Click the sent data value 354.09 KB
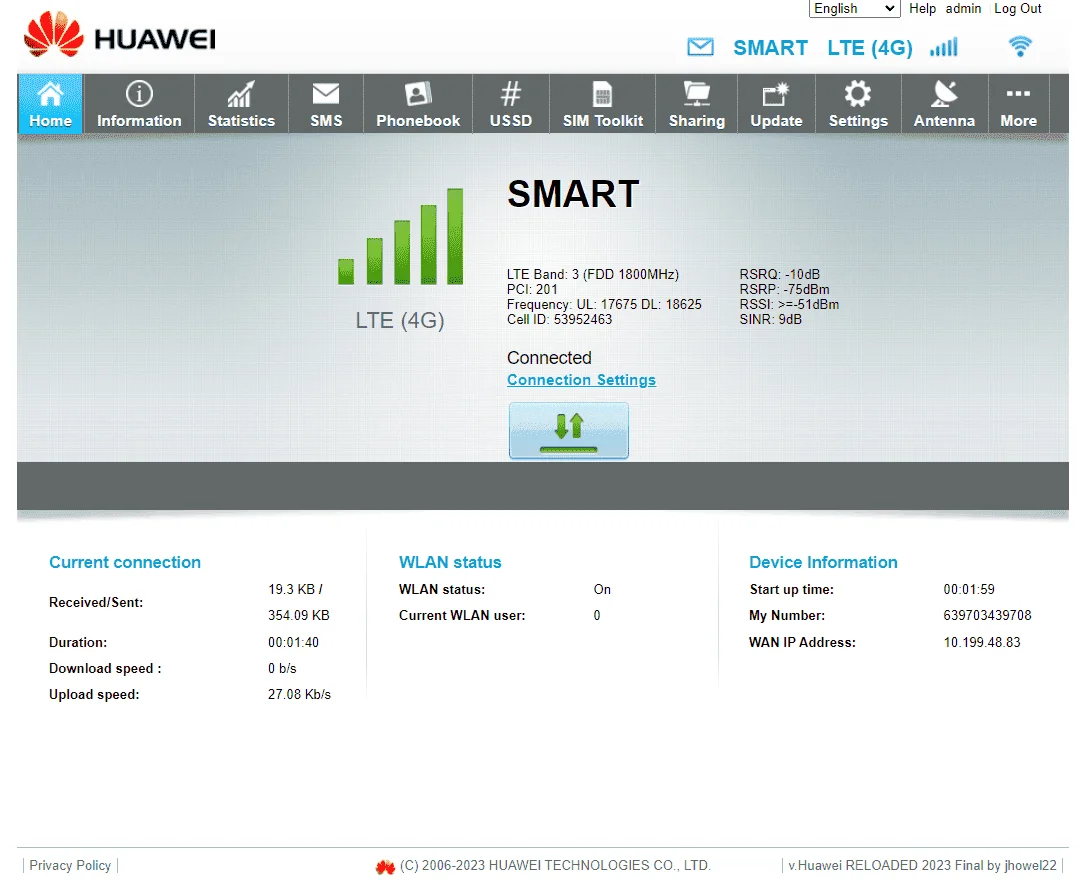Viewport: 1081px width, 887px height. (299, 615)
